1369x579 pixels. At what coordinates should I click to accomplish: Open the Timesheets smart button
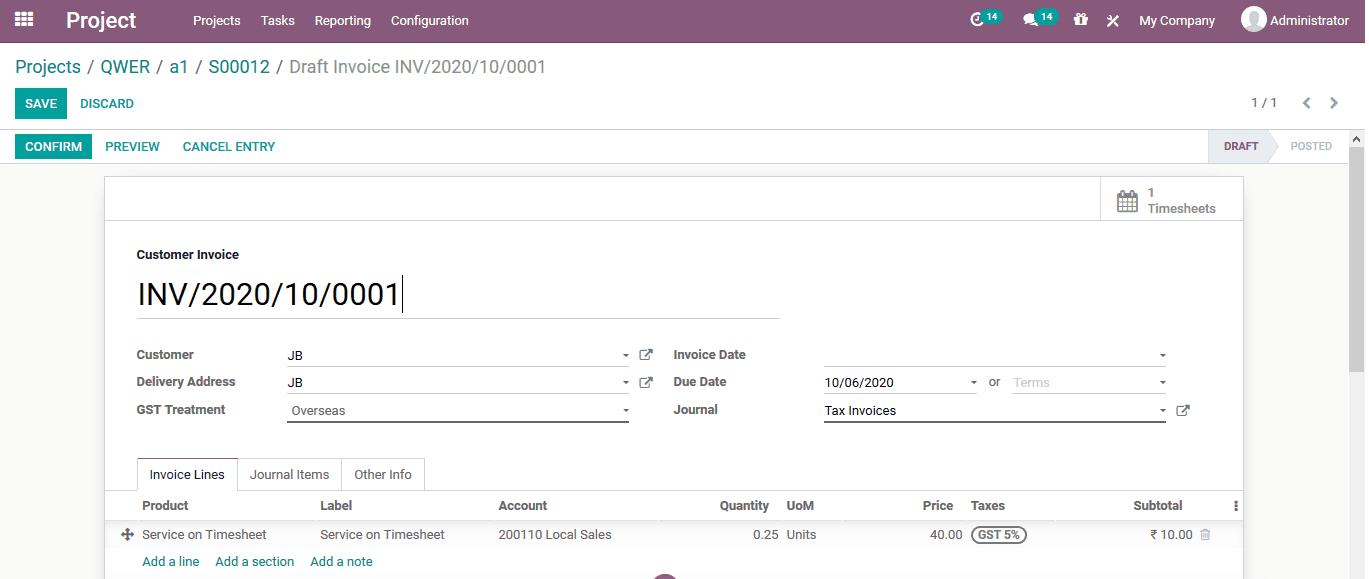pyautogui.click(x=1170, y=199)
